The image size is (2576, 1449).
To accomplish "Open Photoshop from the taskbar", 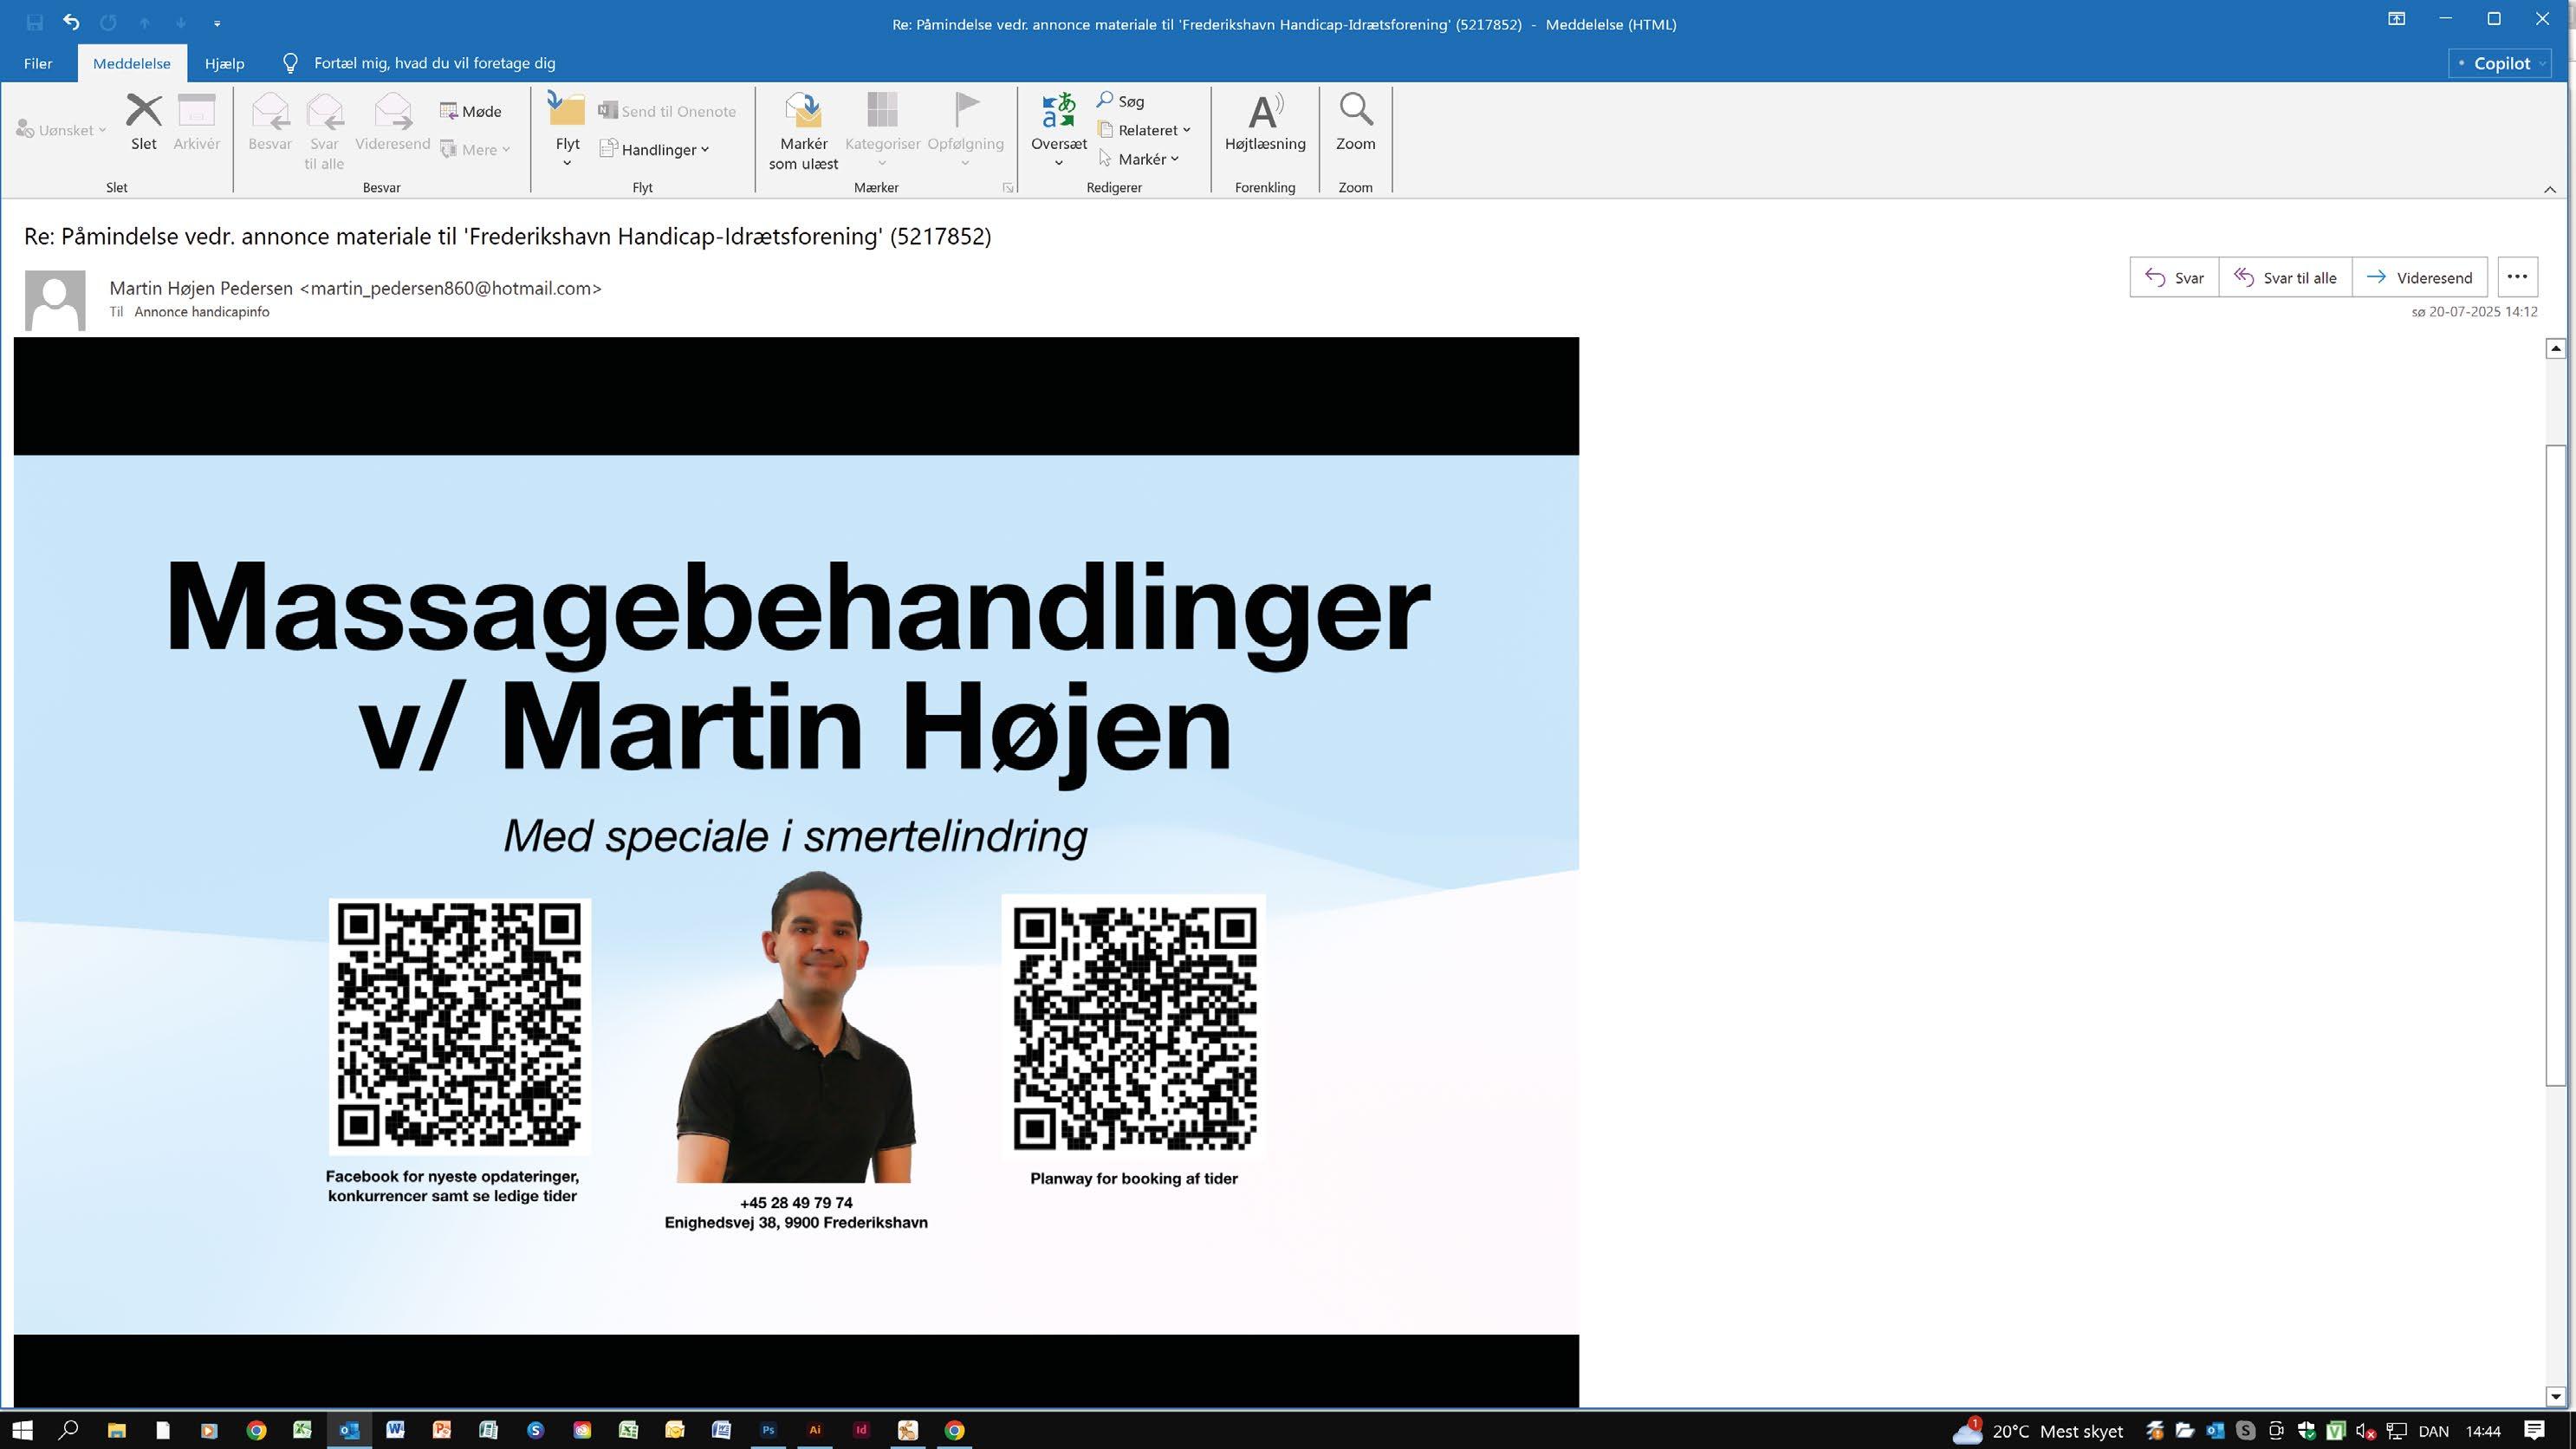I will [768, 1430].
